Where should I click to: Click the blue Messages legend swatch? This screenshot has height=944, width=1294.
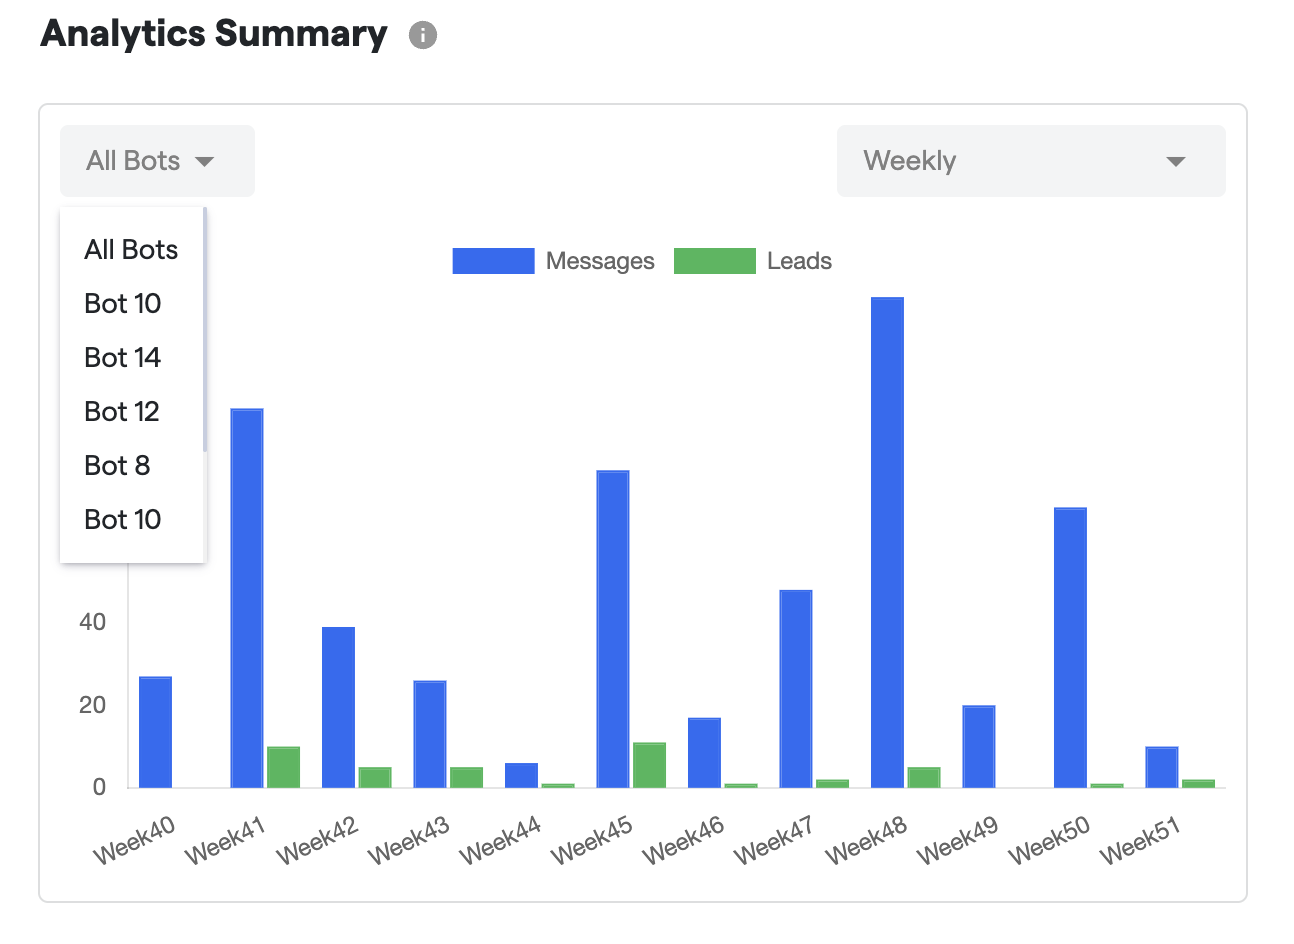(x=493, y=261)
